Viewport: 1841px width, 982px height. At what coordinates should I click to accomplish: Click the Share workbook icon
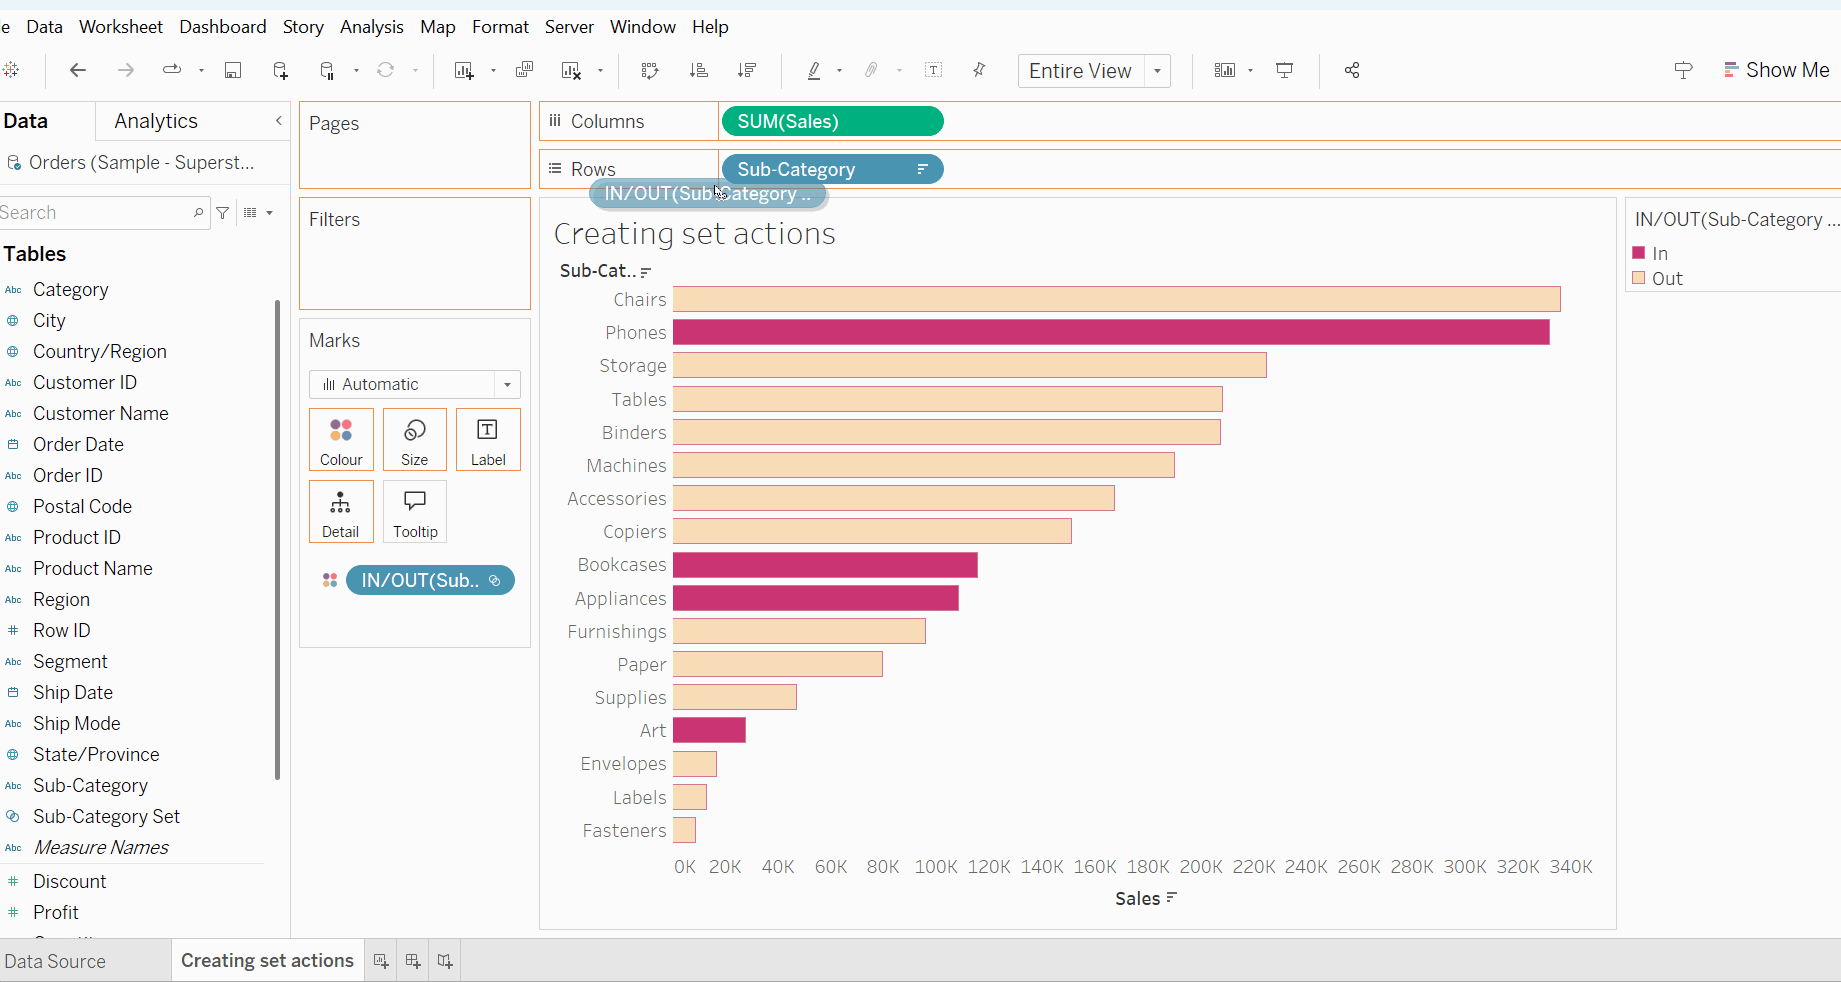[x=1352, y=70]
